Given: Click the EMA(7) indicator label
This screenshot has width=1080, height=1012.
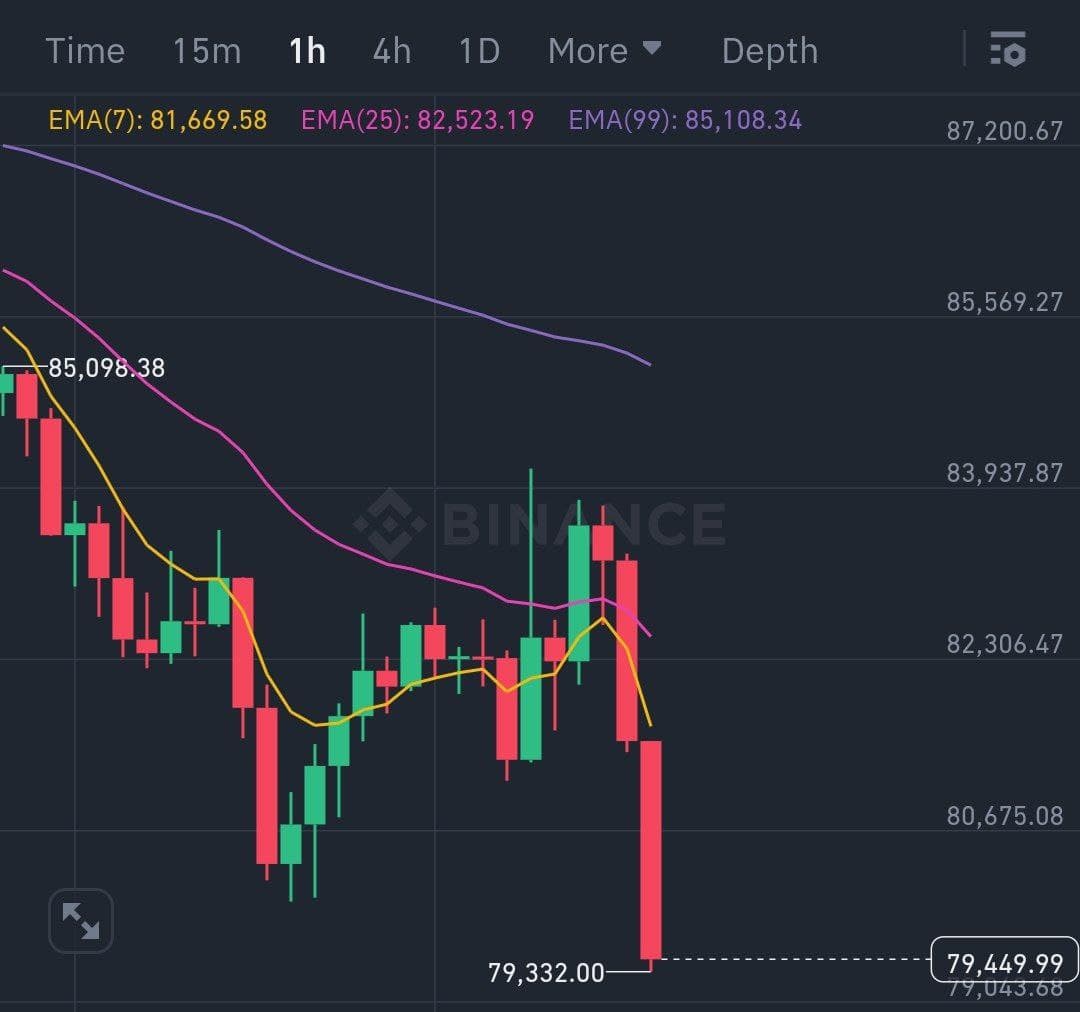Looking at the screenshot, I should tap(158, 121).
